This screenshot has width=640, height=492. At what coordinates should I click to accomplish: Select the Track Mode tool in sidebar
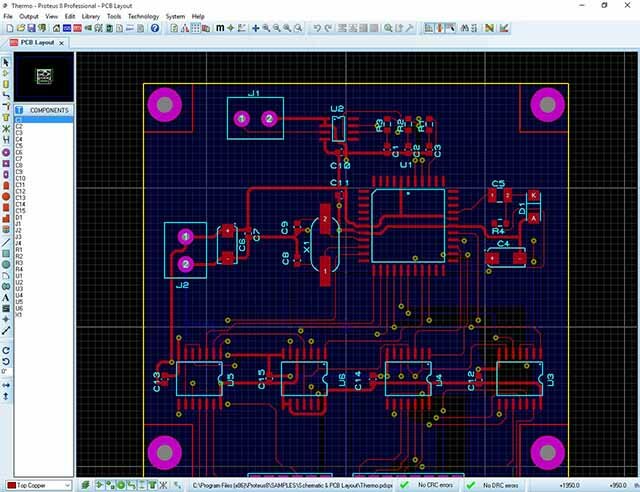tap(6, 95)
